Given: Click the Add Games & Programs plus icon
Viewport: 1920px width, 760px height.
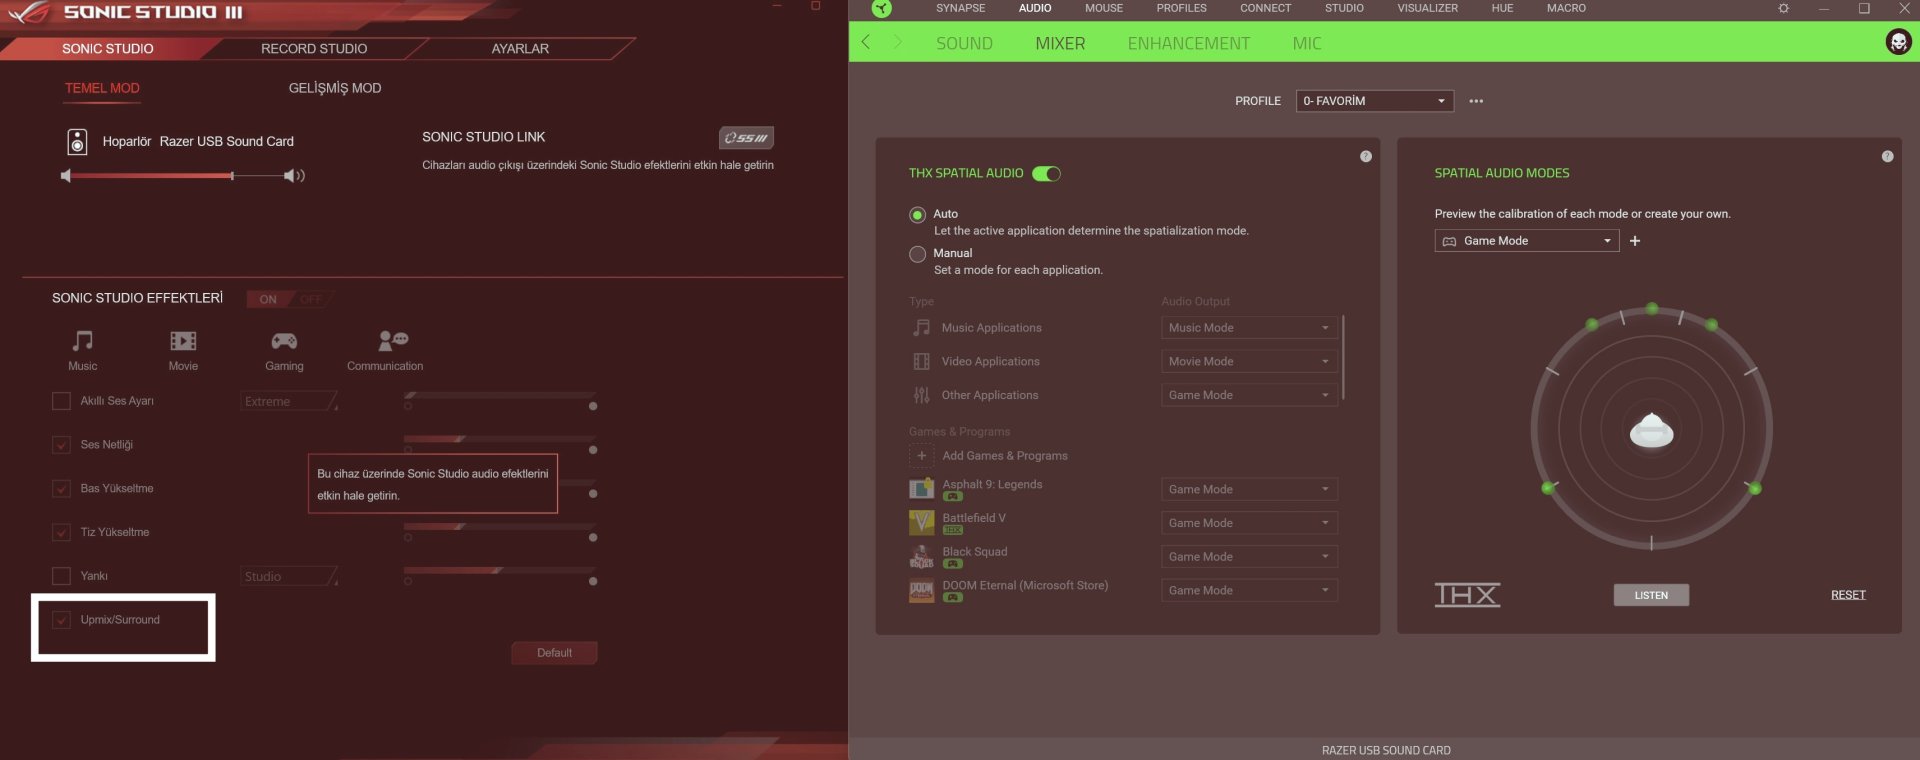Looking at the screenshot, I should click(x=921, y=456).
